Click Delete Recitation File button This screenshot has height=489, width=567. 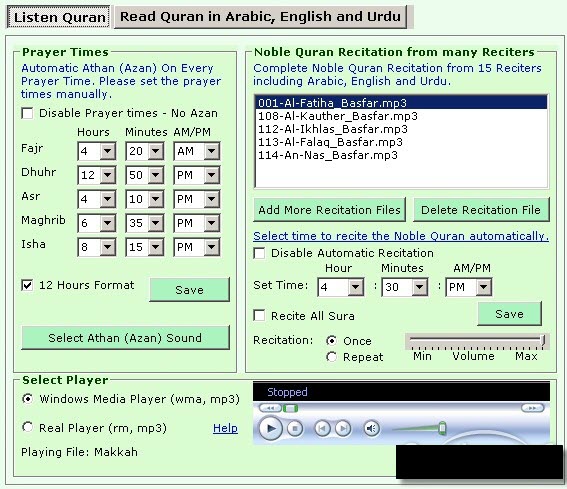pyautogui.click(x=481, y=210)
